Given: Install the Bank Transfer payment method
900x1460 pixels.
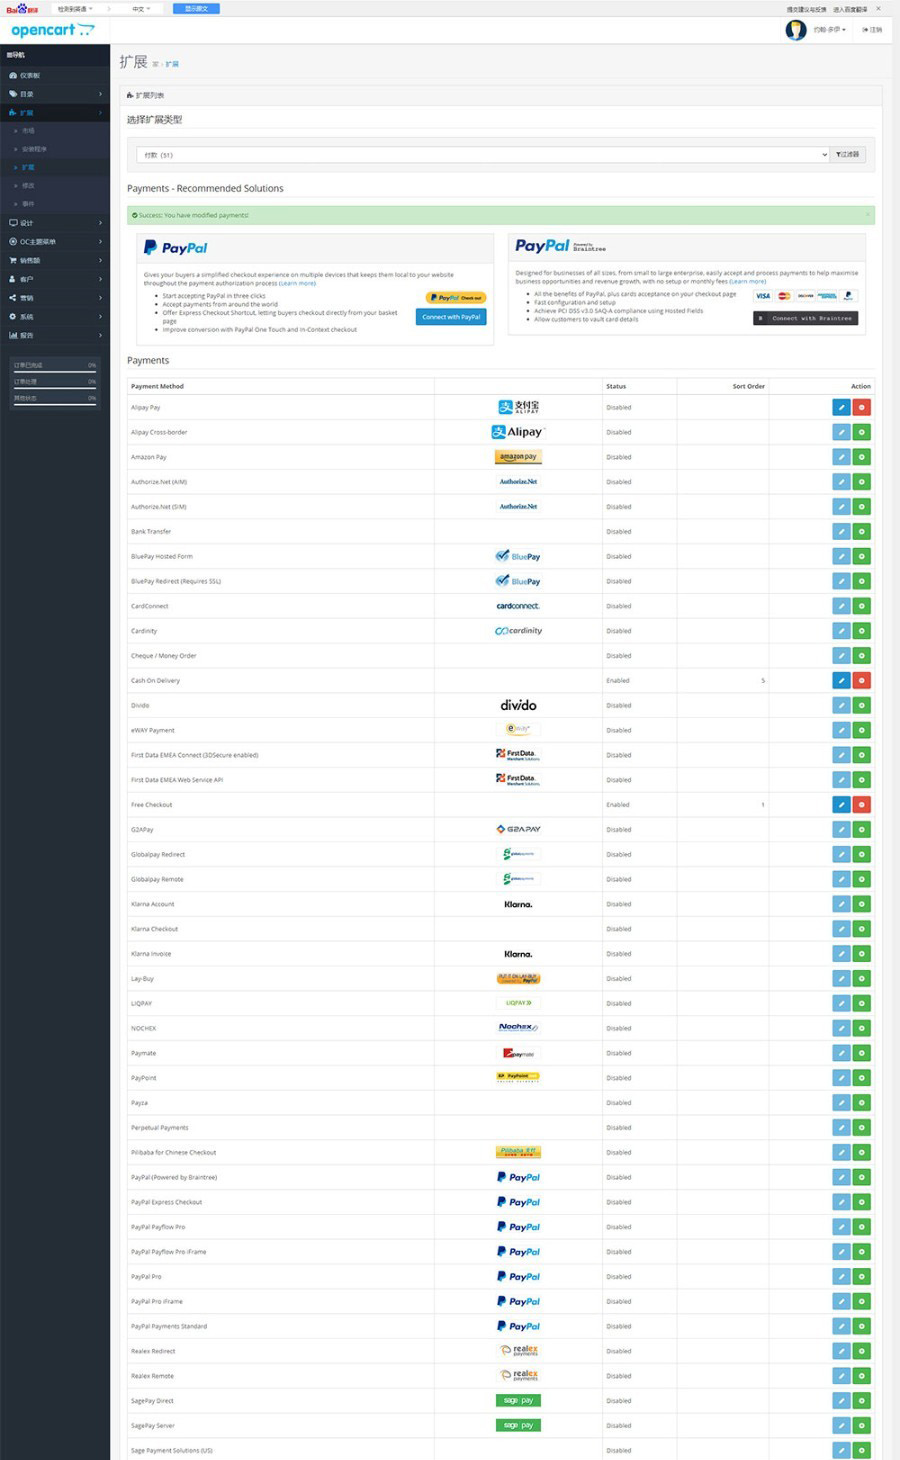Looking at the screenshot, I should 861,531.
